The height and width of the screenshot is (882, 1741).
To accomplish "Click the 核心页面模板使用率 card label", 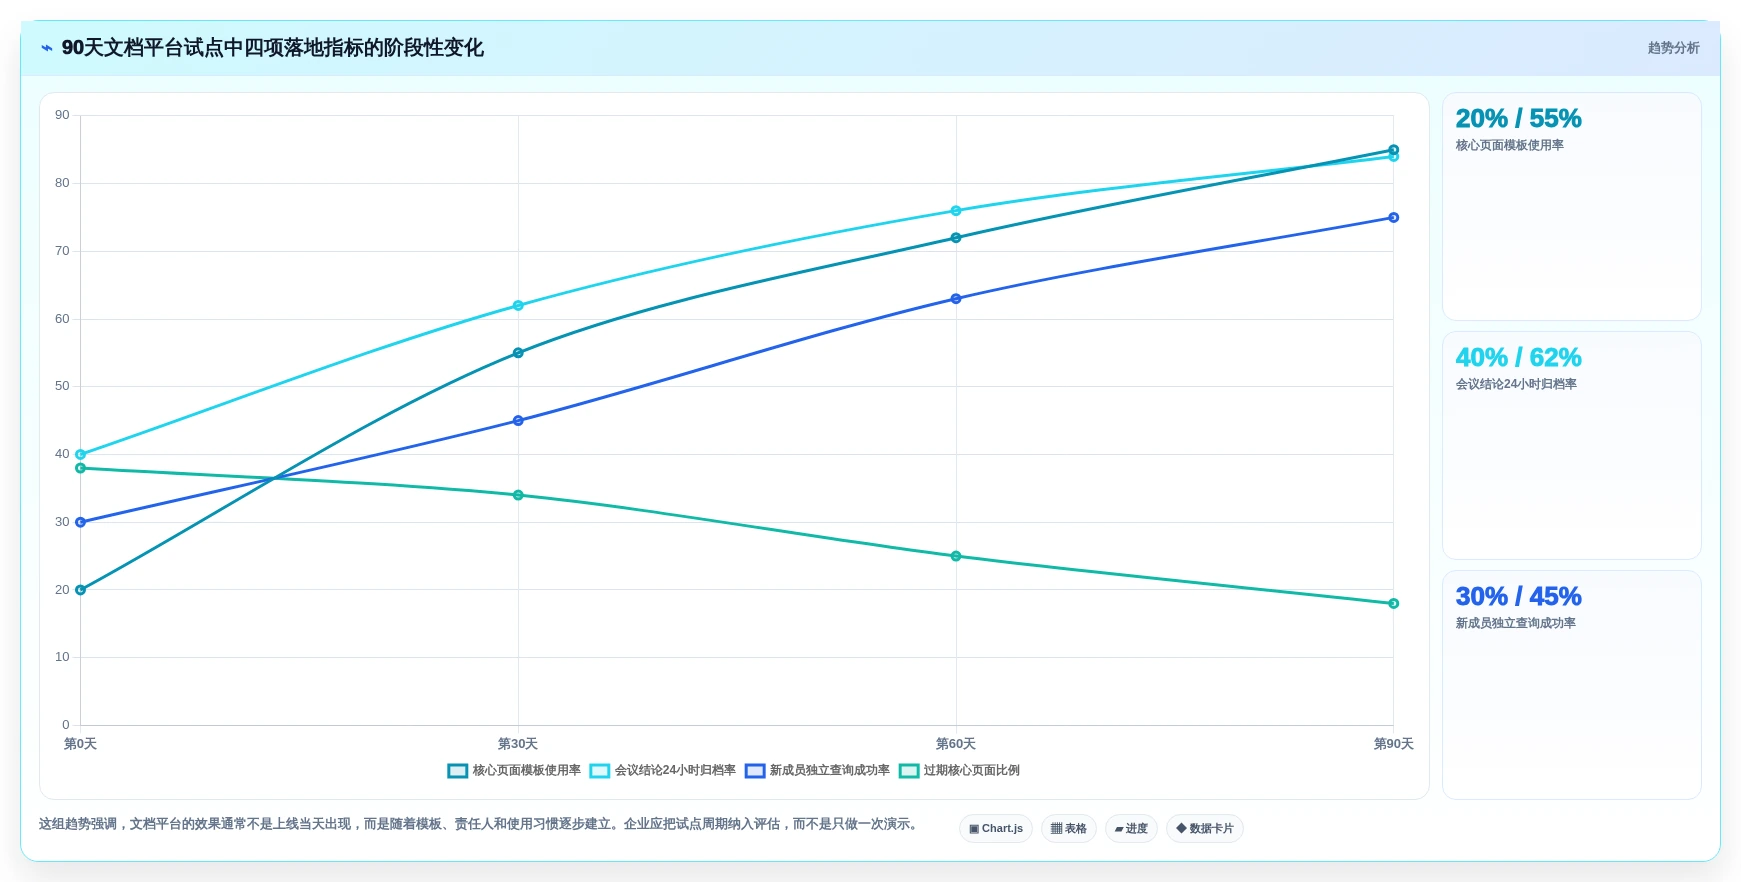I will pyautogui.click(x=1509, y=146).
